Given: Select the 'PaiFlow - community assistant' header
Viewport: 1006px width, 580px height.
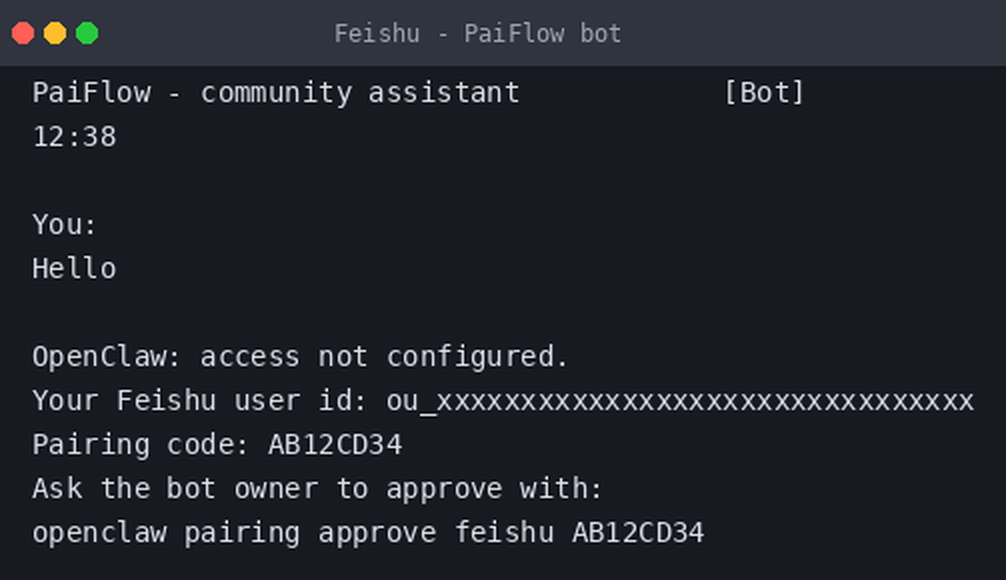Looking at the screenshot, I should [276, 93].
